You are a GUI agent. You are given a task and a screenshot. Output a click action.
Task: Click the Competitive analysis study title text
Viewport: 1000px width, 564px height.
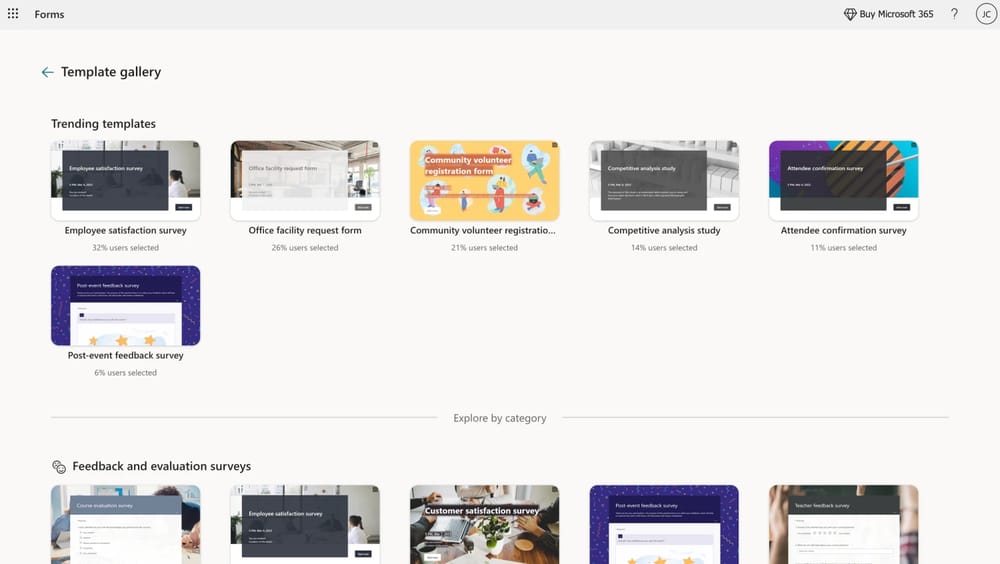pyautogui.click(x=664, y=230)
